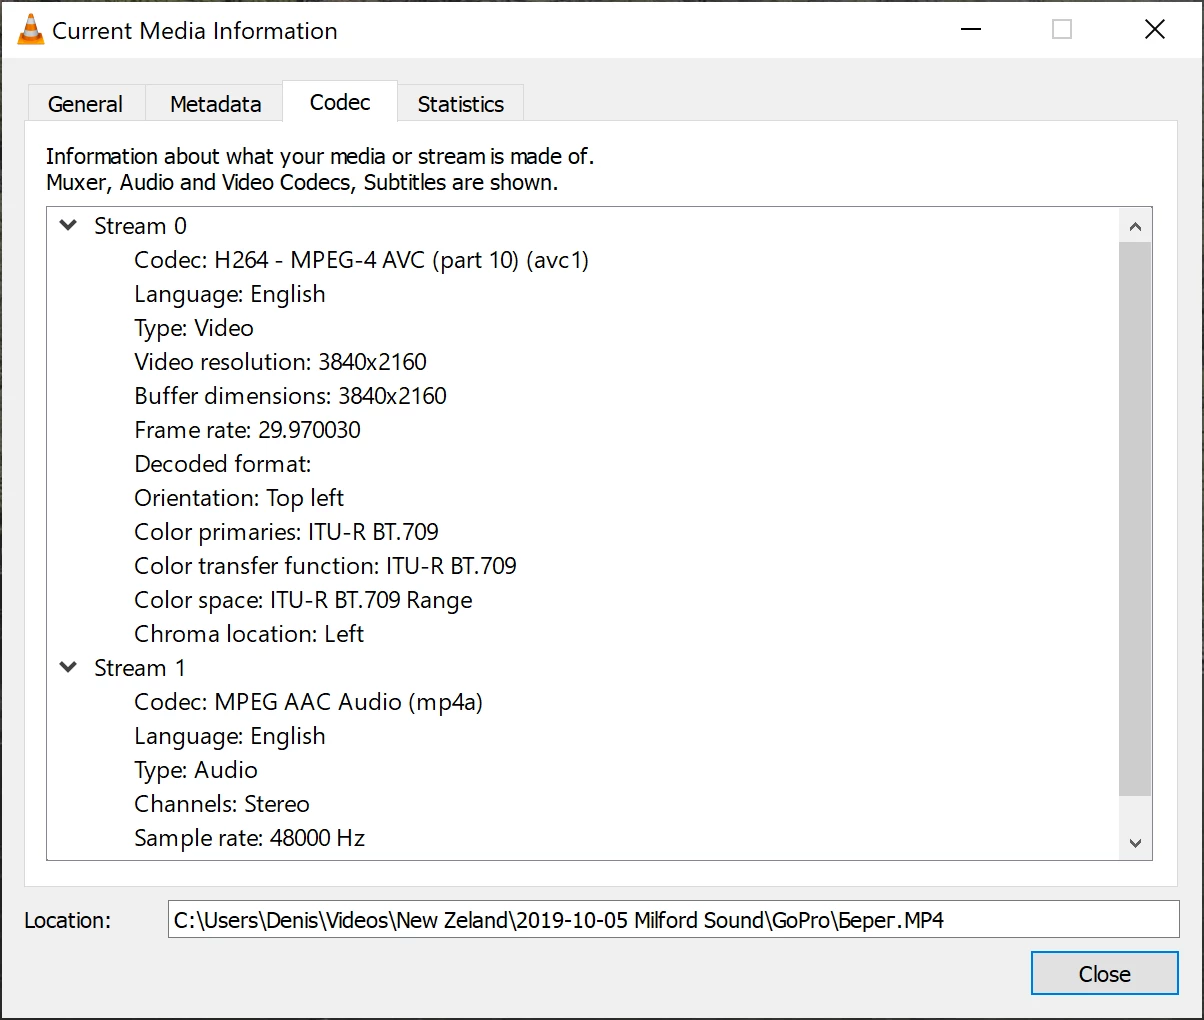Select 'Color primaries: ITU-R BT.709' row
1204x1020 pixels.
tap(287, 532)
